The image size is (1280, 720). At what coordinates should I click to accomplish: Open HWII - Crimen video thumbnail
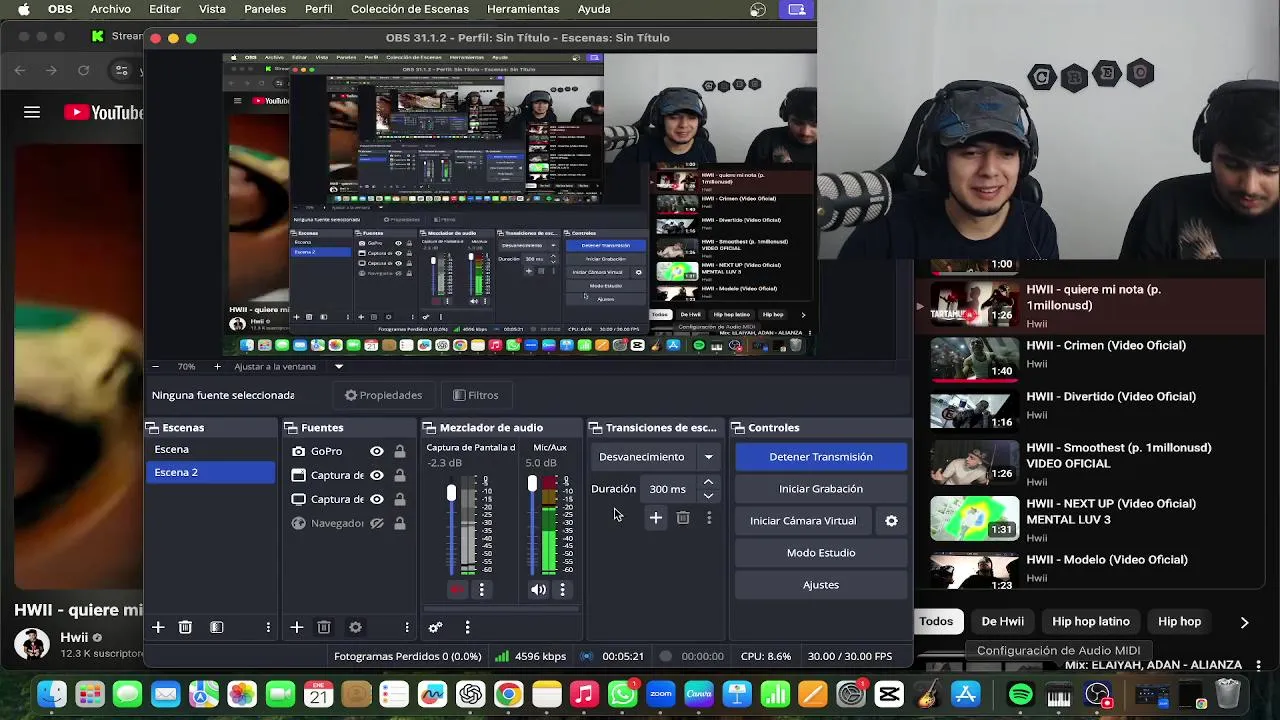pos(975,359)
